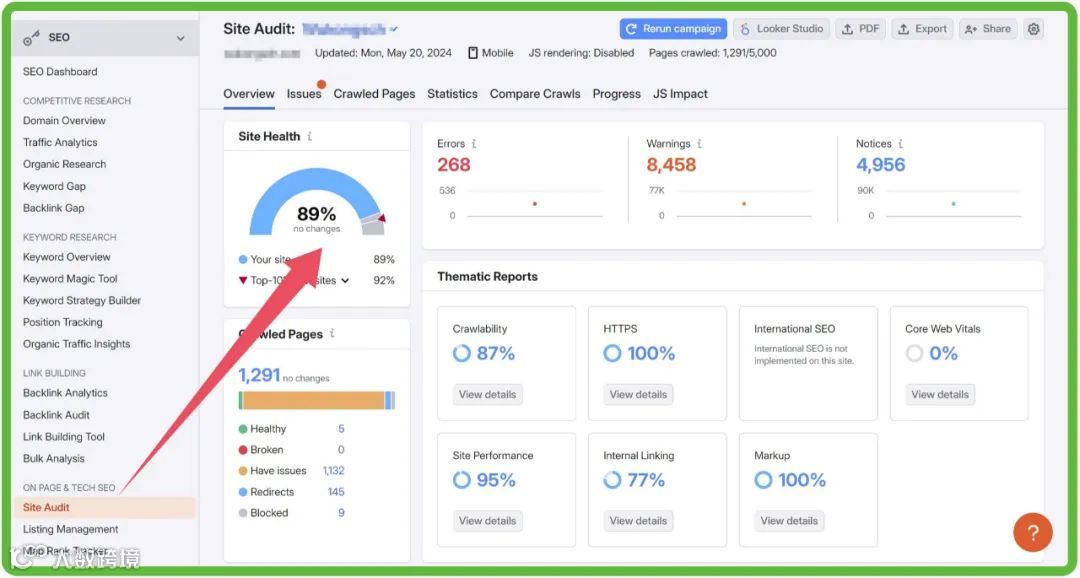The width and height of the screenshot is (1080, 578).
Task: Click the Crawlability progress ring icon
Action: [x=461, y=353]
